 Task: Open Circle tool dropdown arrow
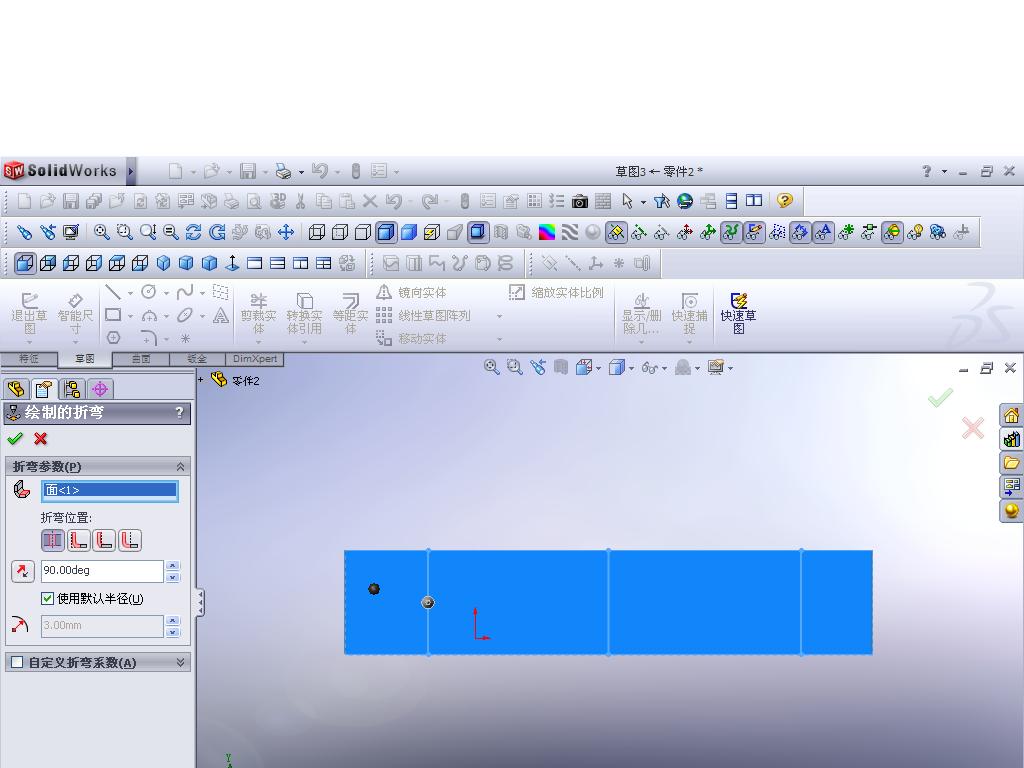[167, 293]
